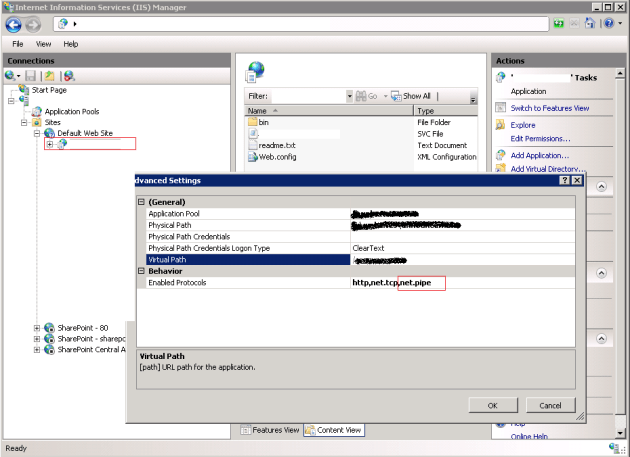The width and height of the screenshot is (630, 457).
Task: Select the Start Page tree item
Action: pyautogui.click(x=49, y=90)
